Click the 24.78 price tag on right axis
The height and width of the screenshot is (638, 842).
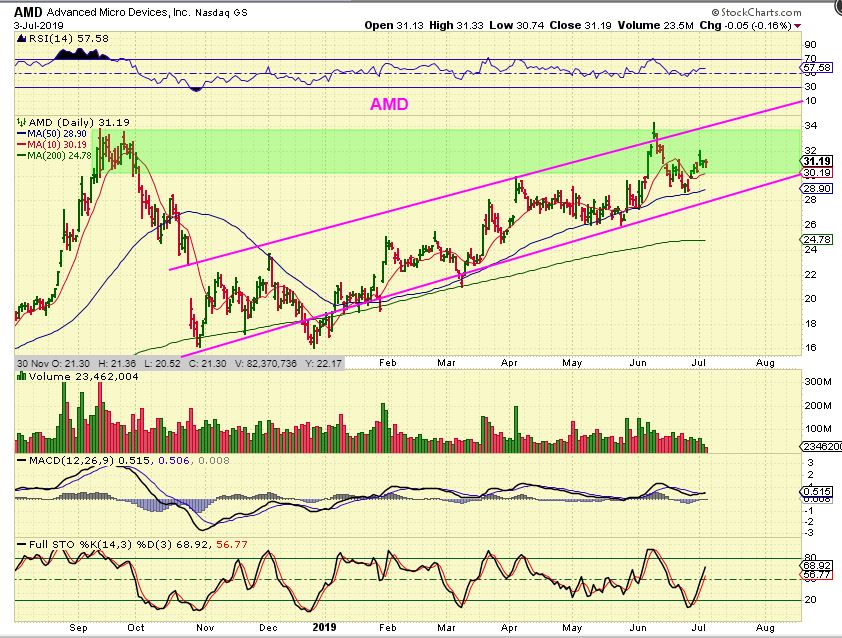click(817, 240)
